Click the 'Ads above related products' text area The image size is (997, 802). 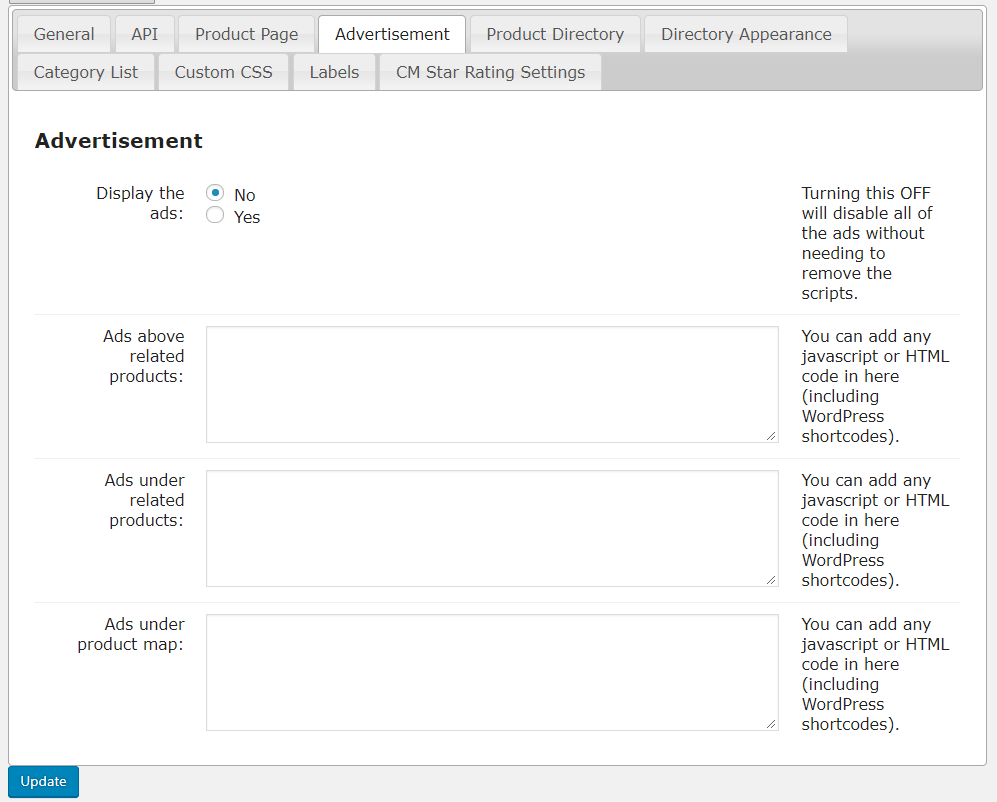click(492, 384)
